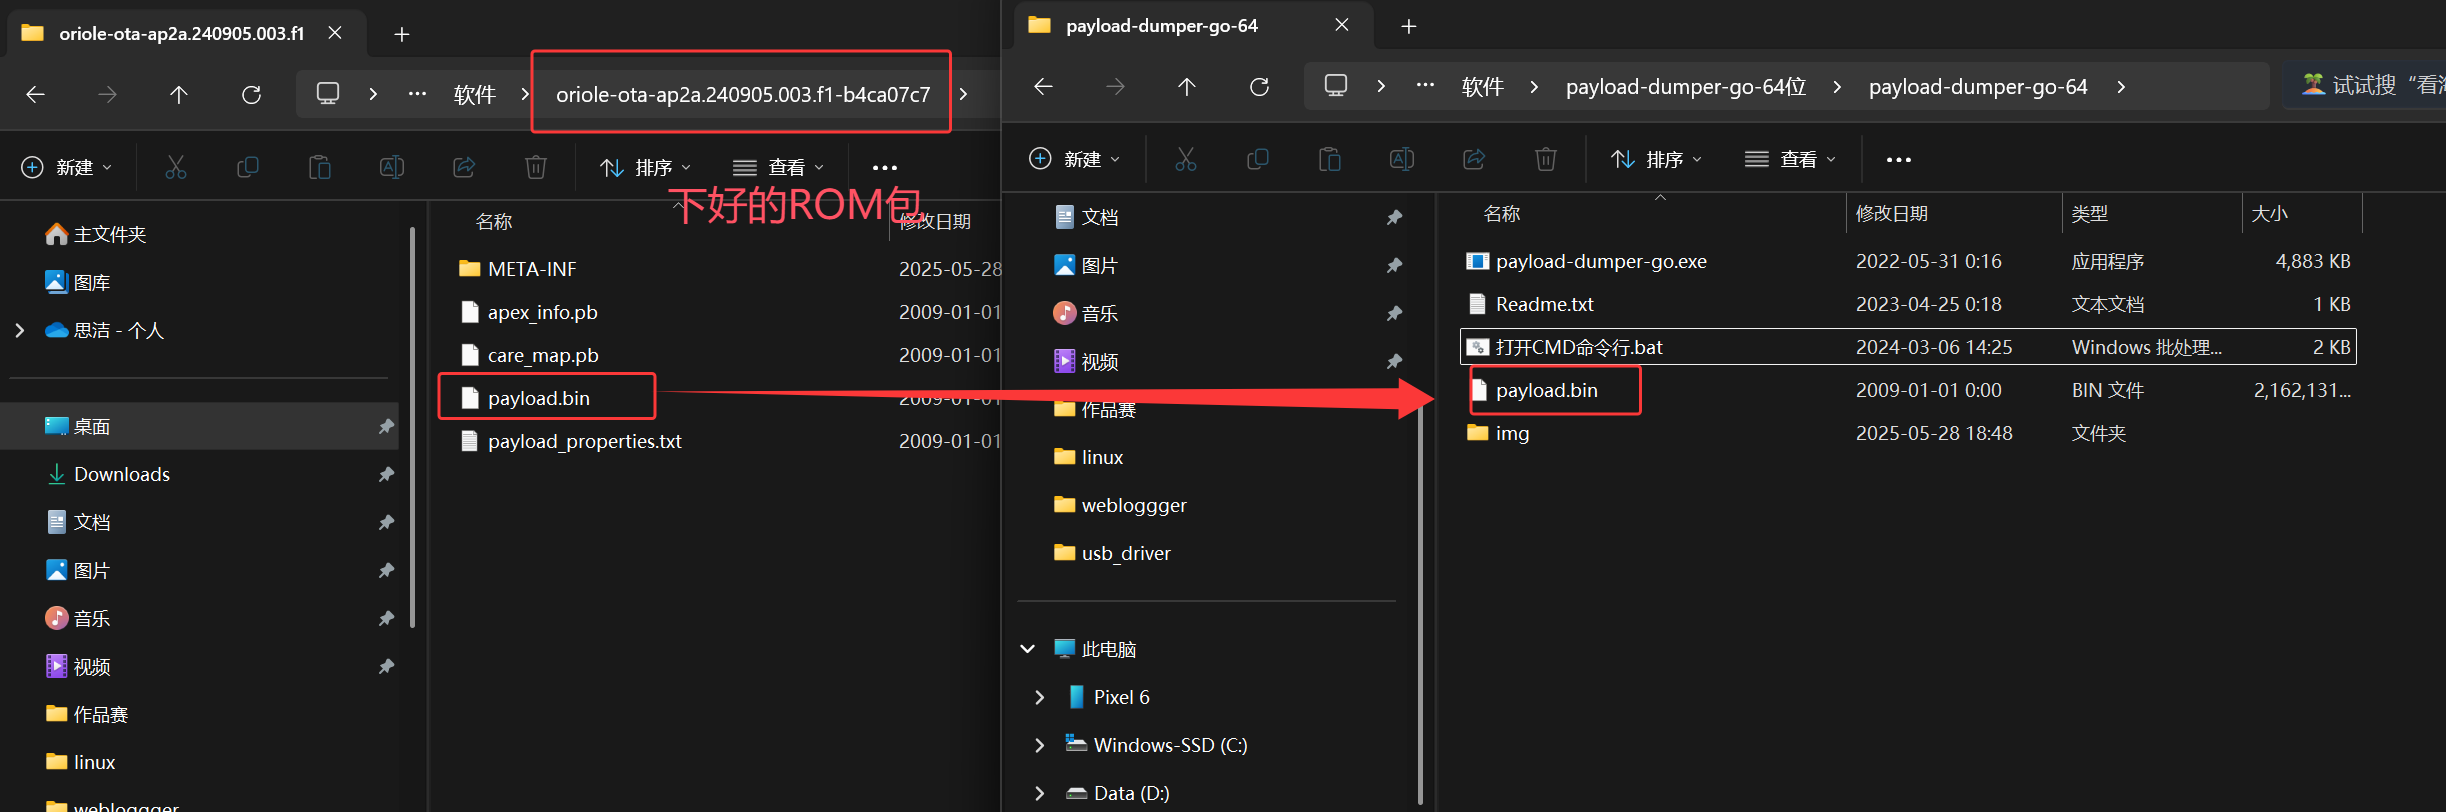Click the Paste icon in the right toolbar
The width and height of the screenshot is (2446, 812).
coord(1329,159)
